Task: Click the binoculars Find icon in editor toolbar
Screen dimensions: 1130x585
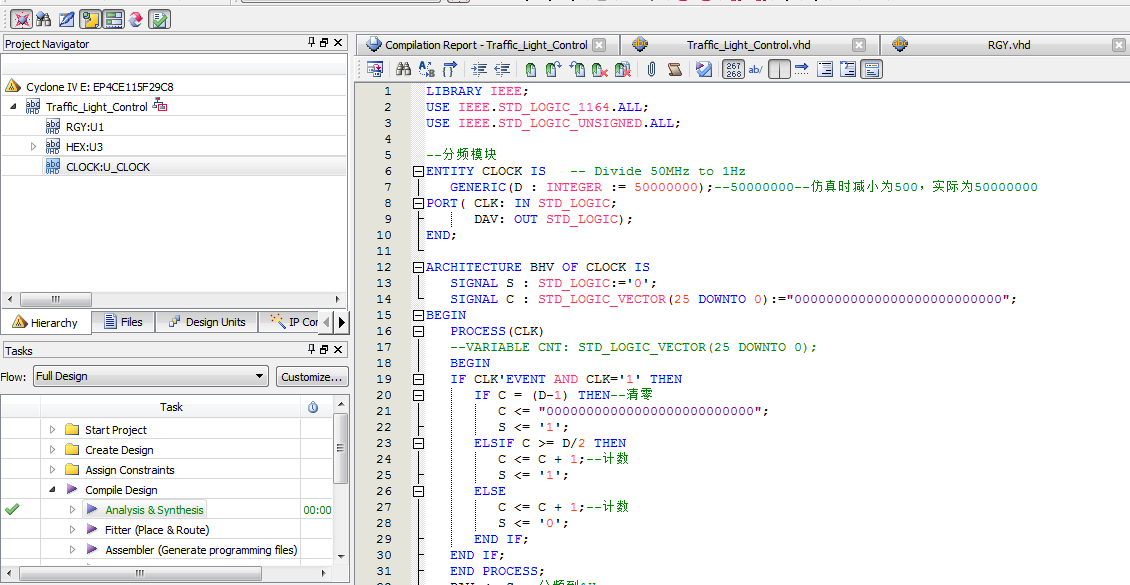Action: pyautogui.click(x=404, y=69)
